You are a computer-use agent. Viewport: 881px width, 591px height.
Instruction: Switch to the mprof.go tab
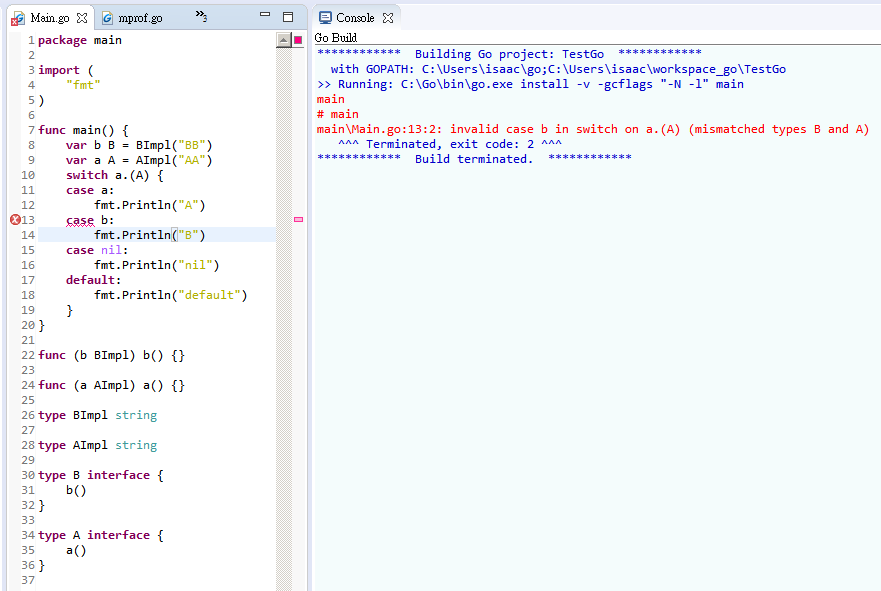pyautogui.click(x=139, y=18)
